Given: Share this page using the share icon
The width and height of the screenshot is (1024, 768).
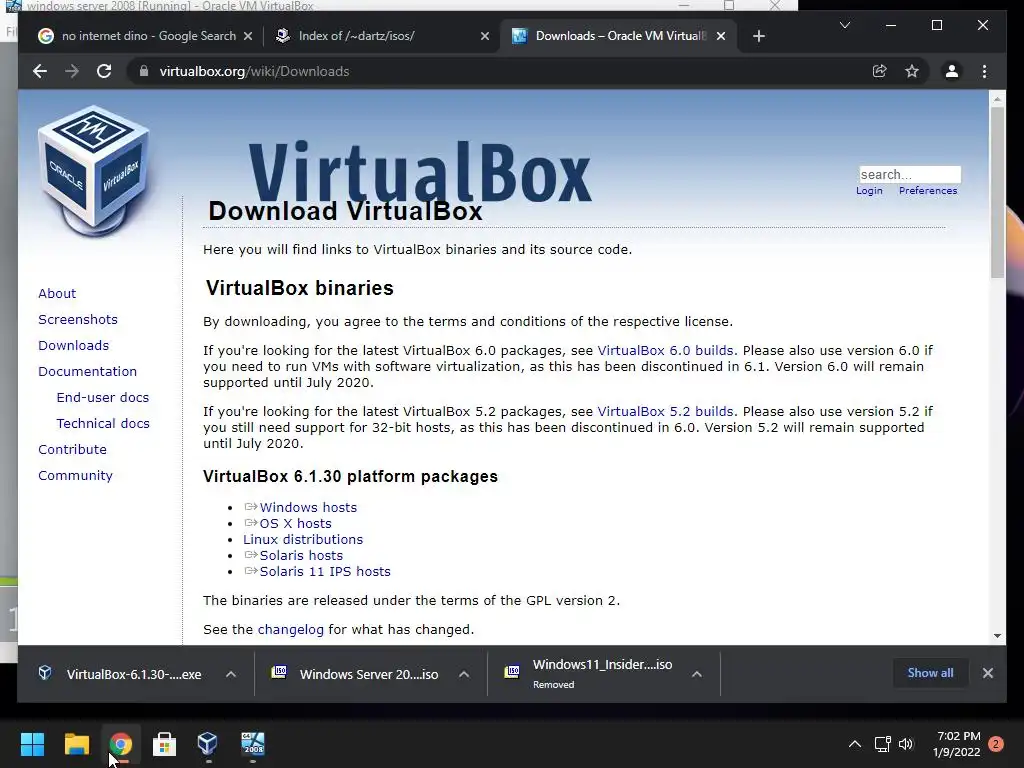Looking at the screenshot, I should tap(880, 71).
